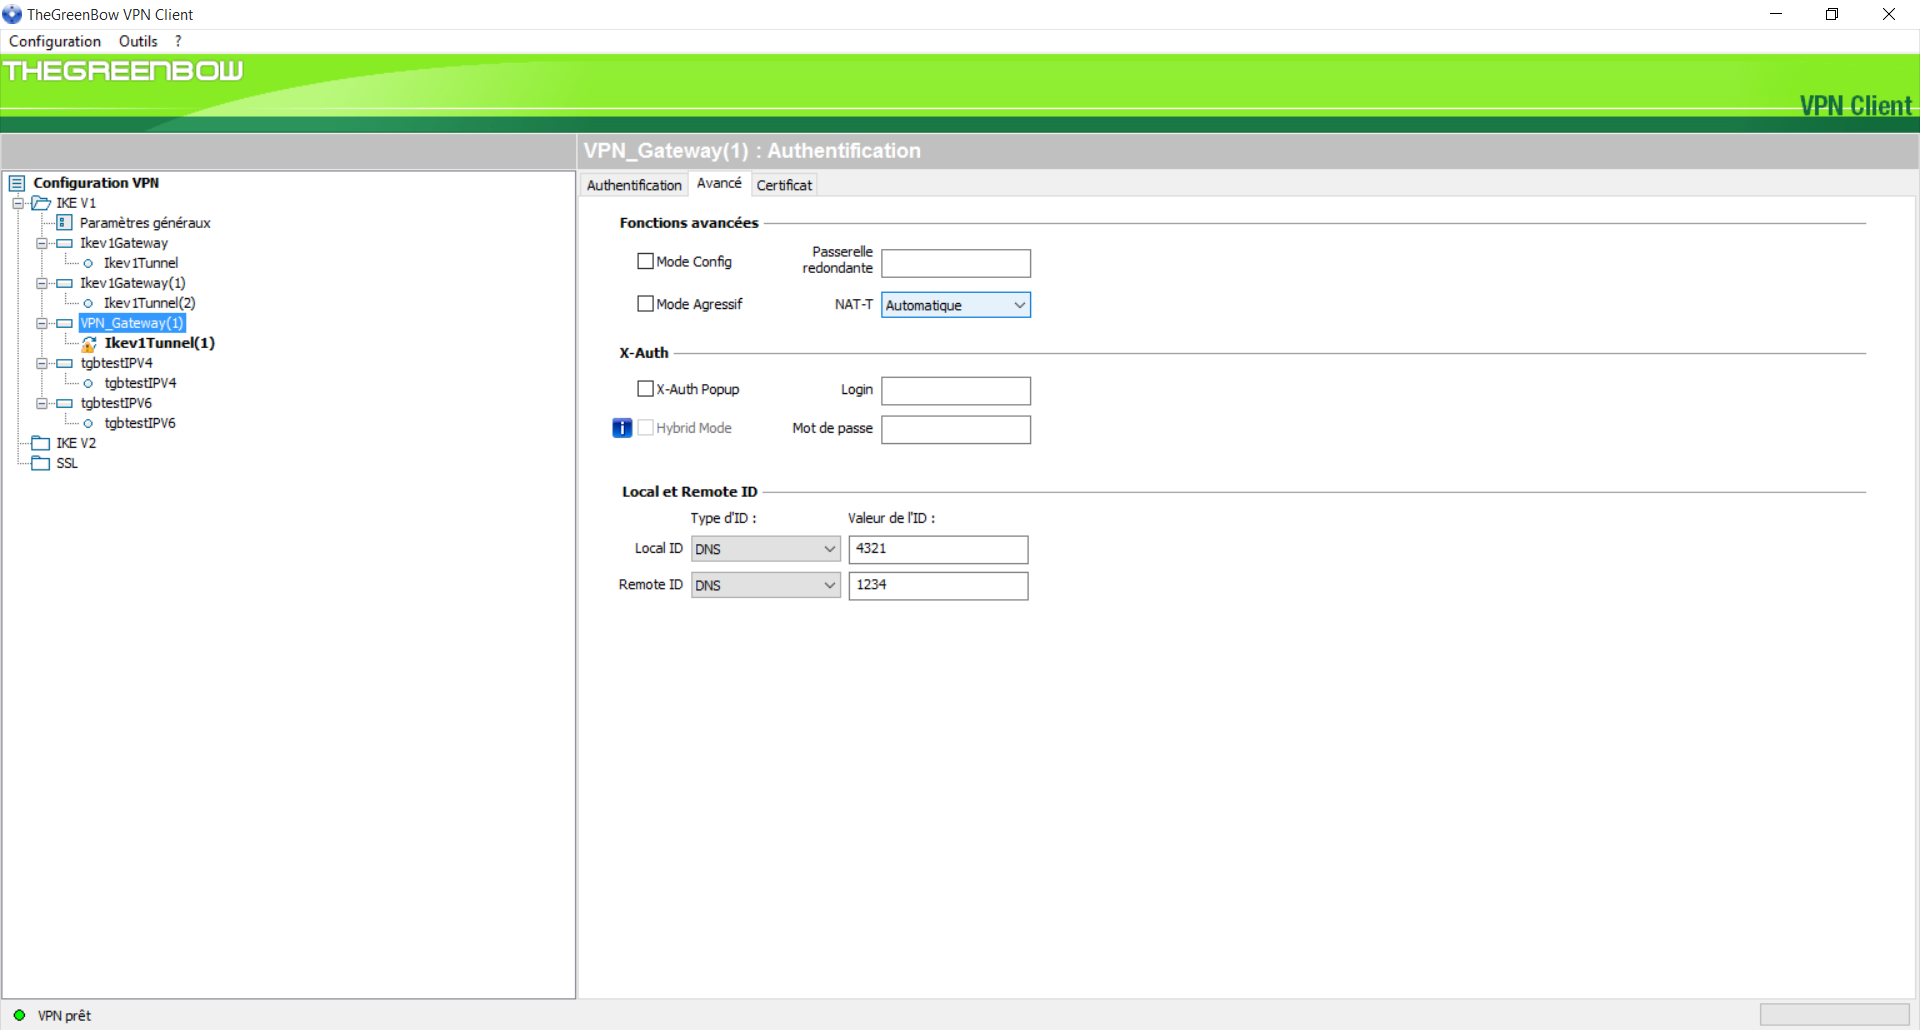Collapse the Ikev1Gateway(1) tree node

click(42, 283)
